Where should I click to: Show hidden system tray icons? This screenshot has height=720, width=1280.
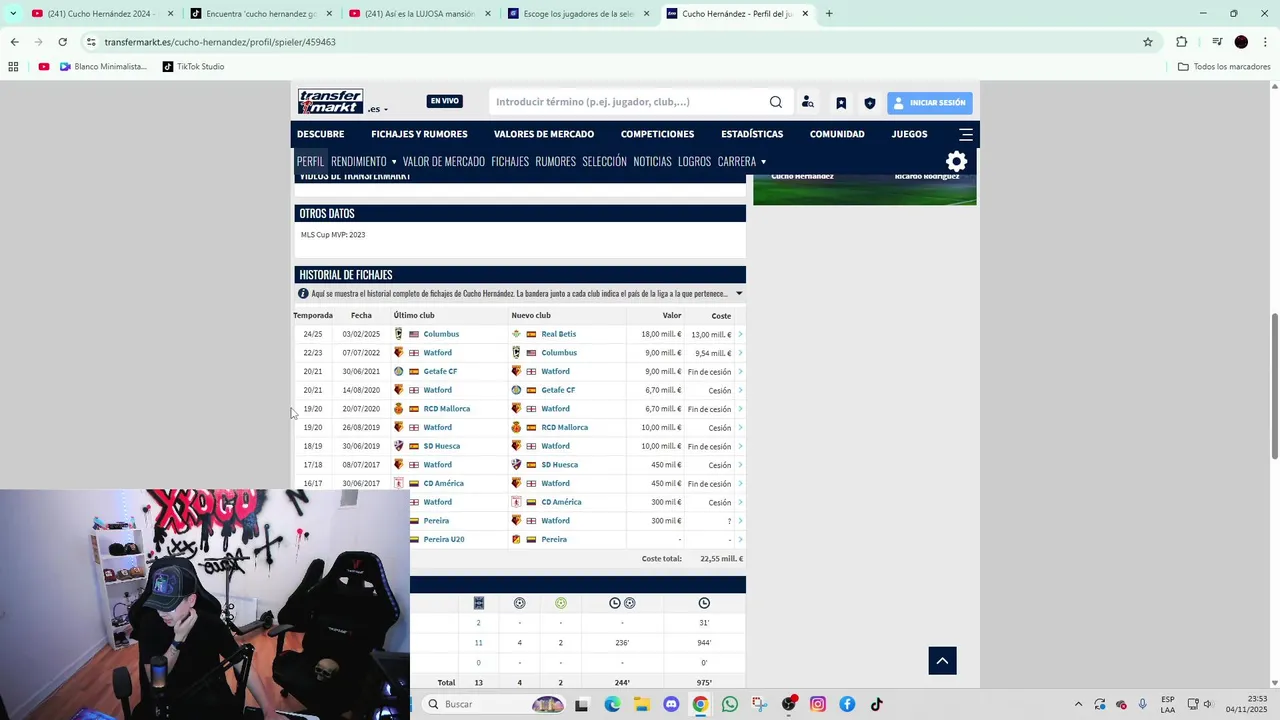pos(1078,704)
